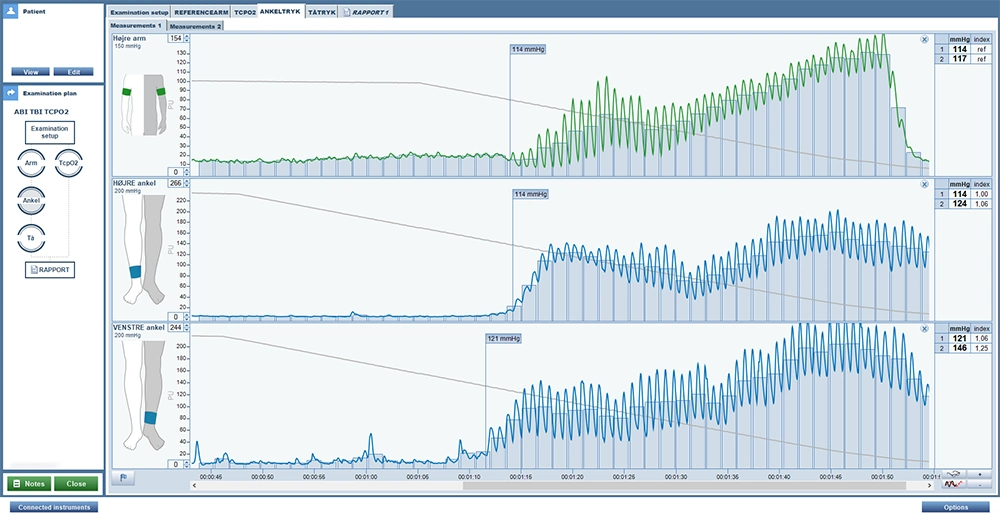
Task: Click the Patient profile icon
Action: point(11,11)
